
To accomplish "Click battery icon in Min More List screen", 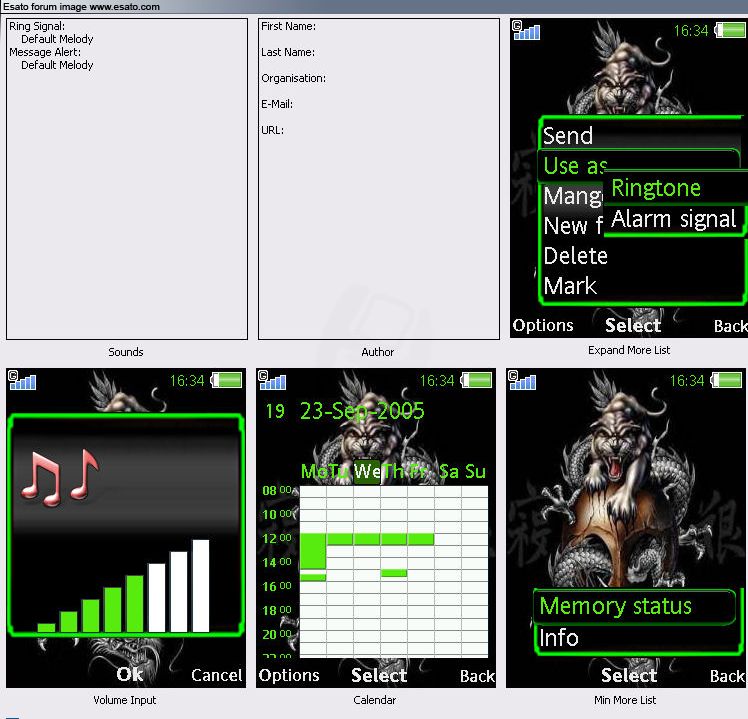I will [727, 380].
